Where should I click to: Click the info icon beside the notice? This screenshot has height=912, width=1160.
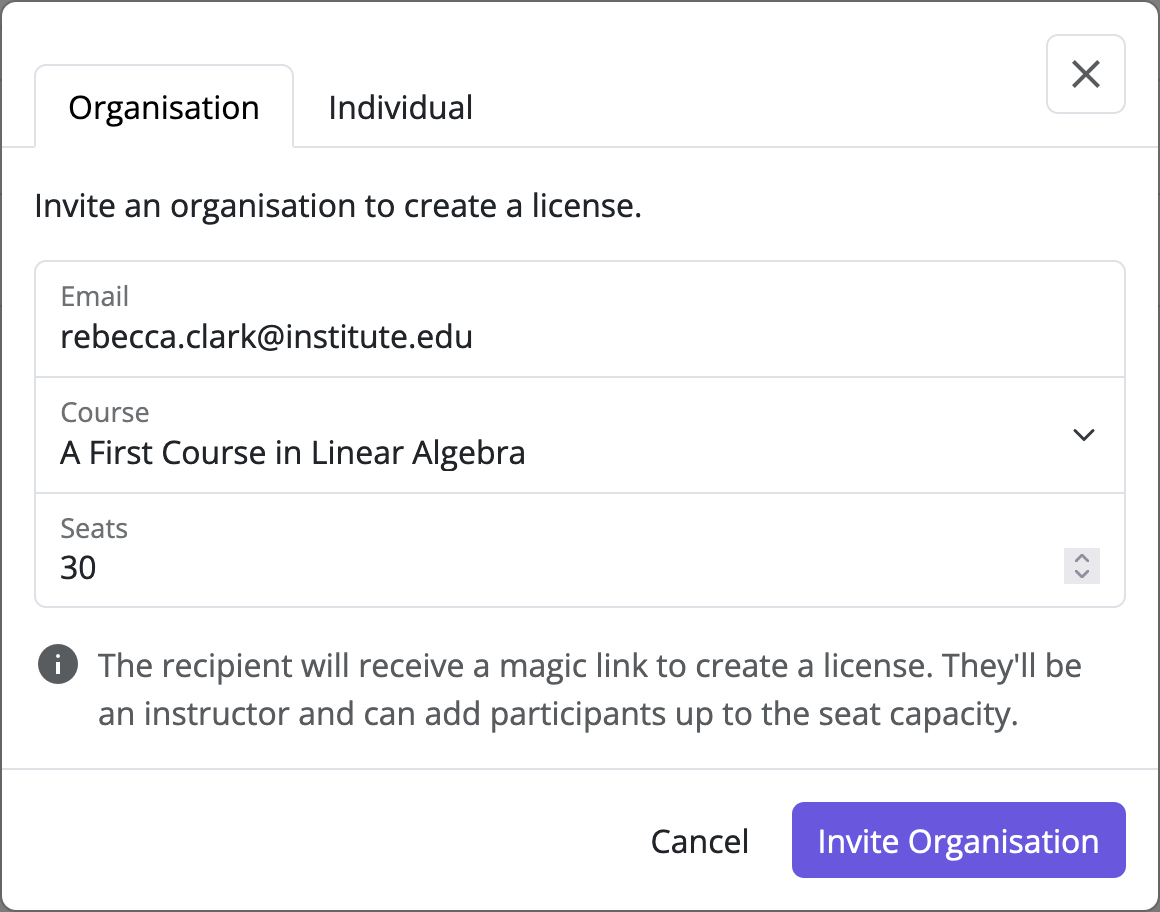click(x=57, y=664)
